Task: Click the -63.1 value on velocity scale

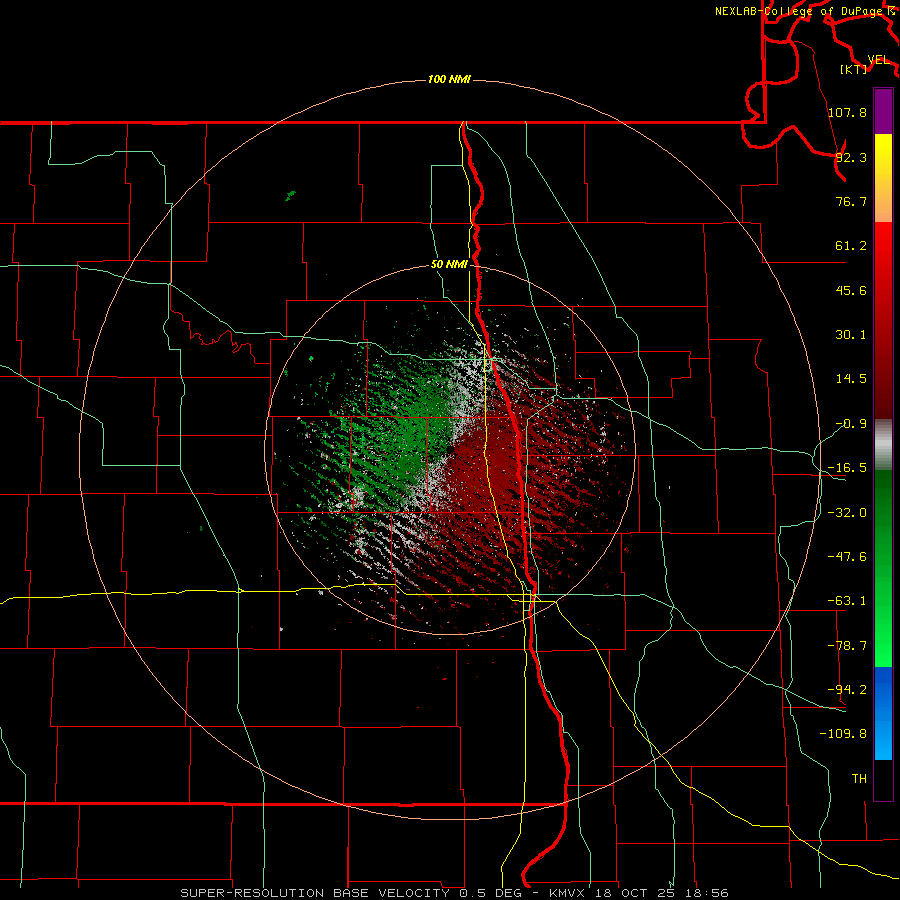Action: pos(847,601)
